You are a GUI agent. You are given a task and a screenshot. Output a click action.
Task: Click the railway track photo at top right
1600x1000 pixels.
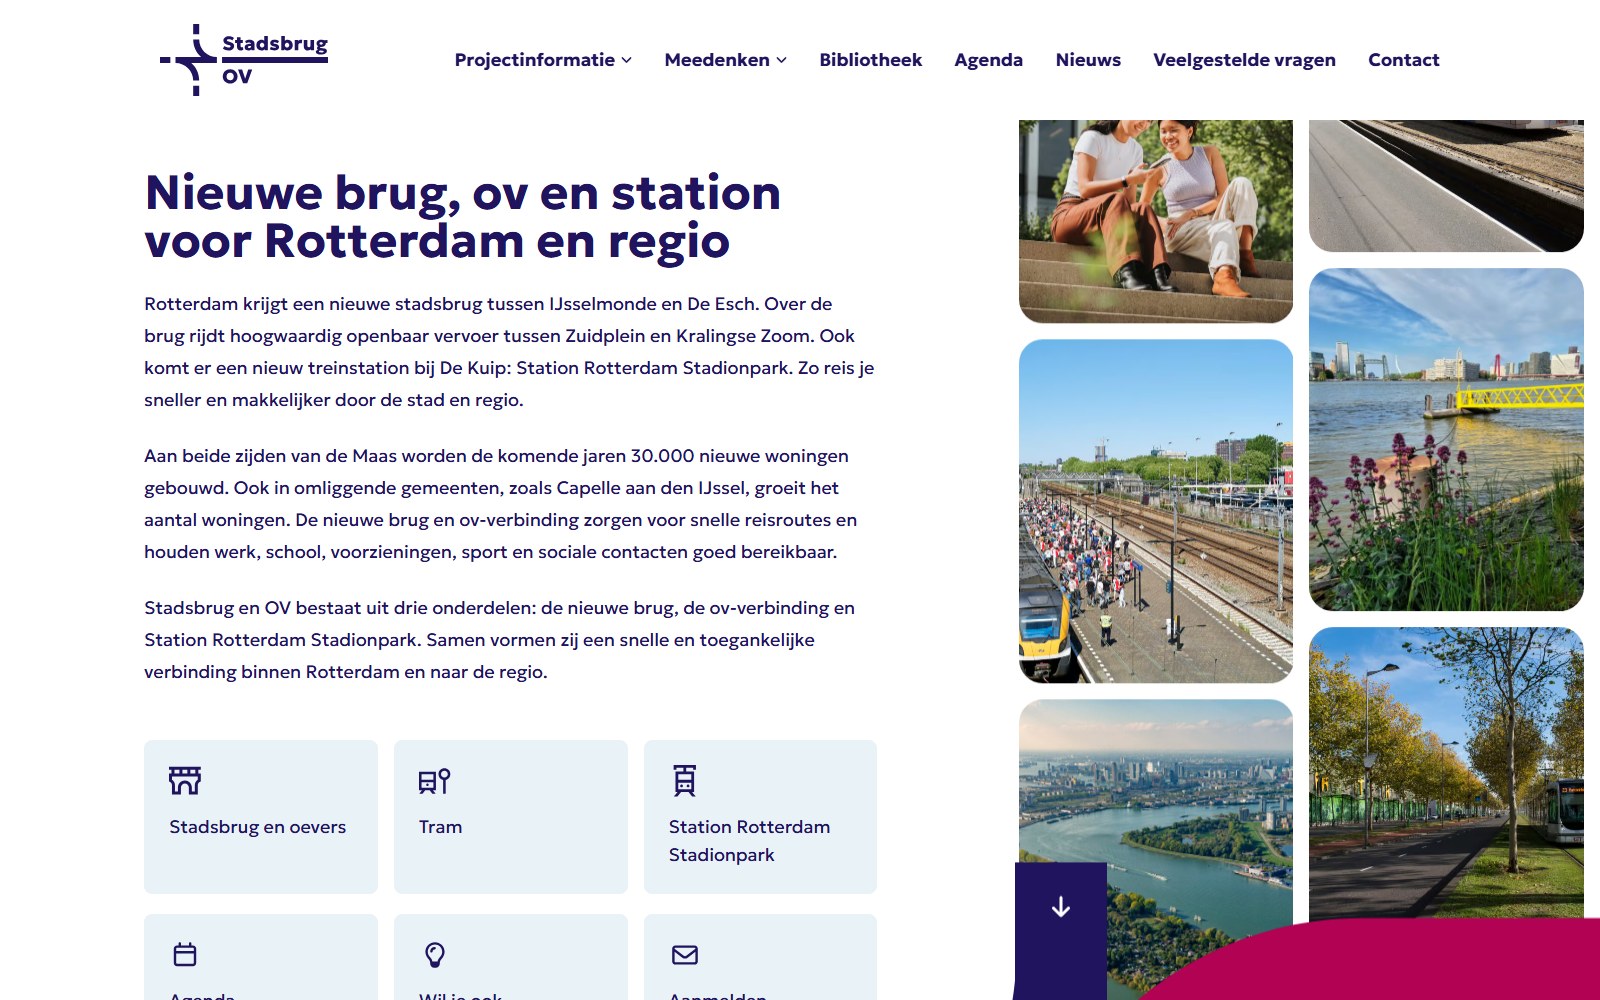tap(1446, 186)
